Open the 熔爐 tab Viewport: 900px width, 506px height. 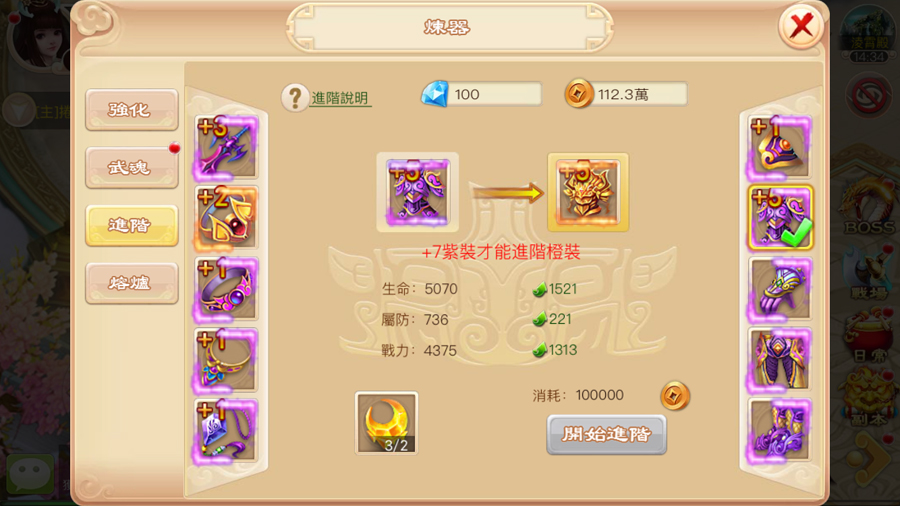coord(131,283)
